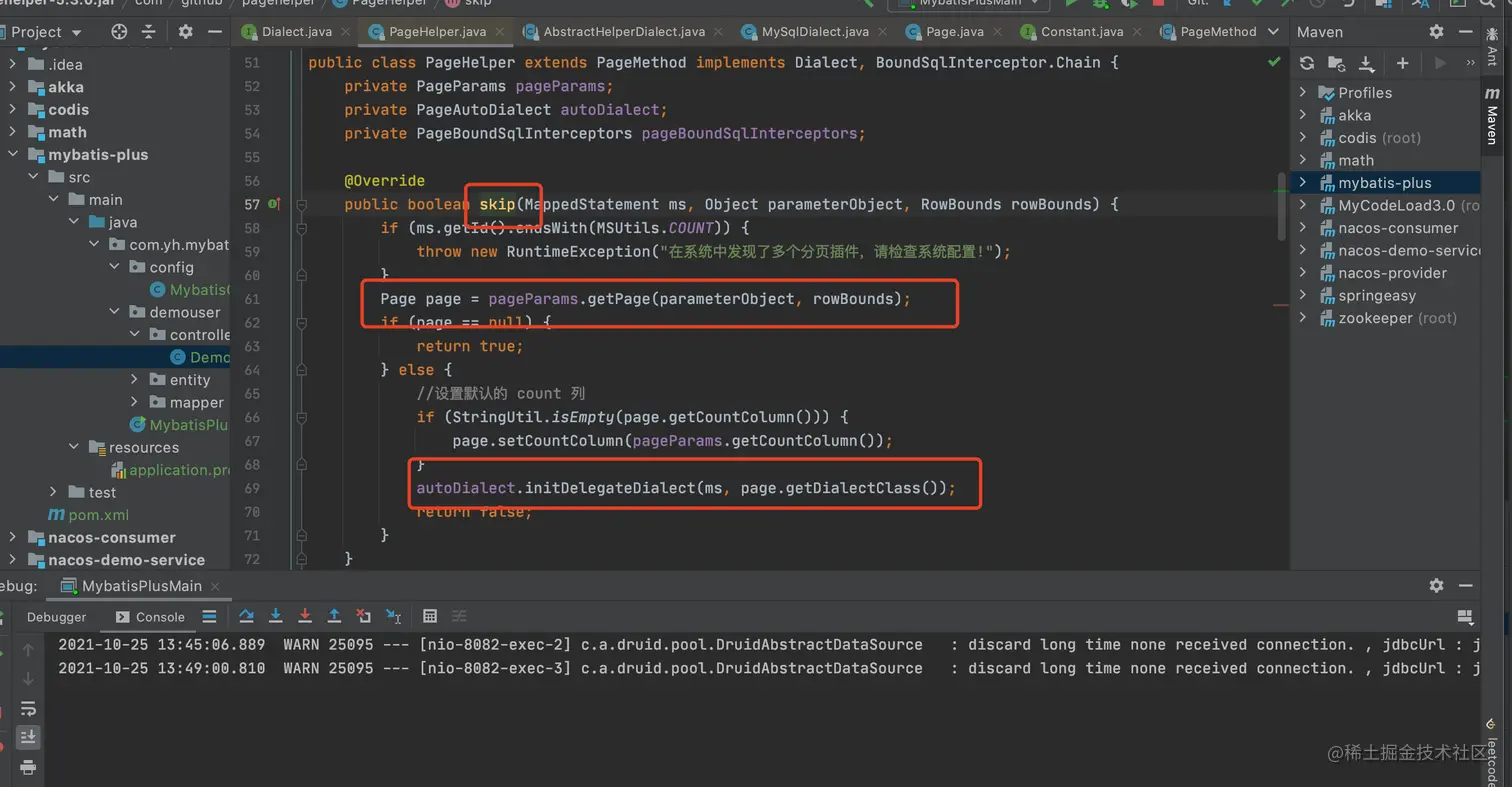Screen dimensions: 1512x787
Task: Show debug layout options icon beside Console
Action: [209, 616]
